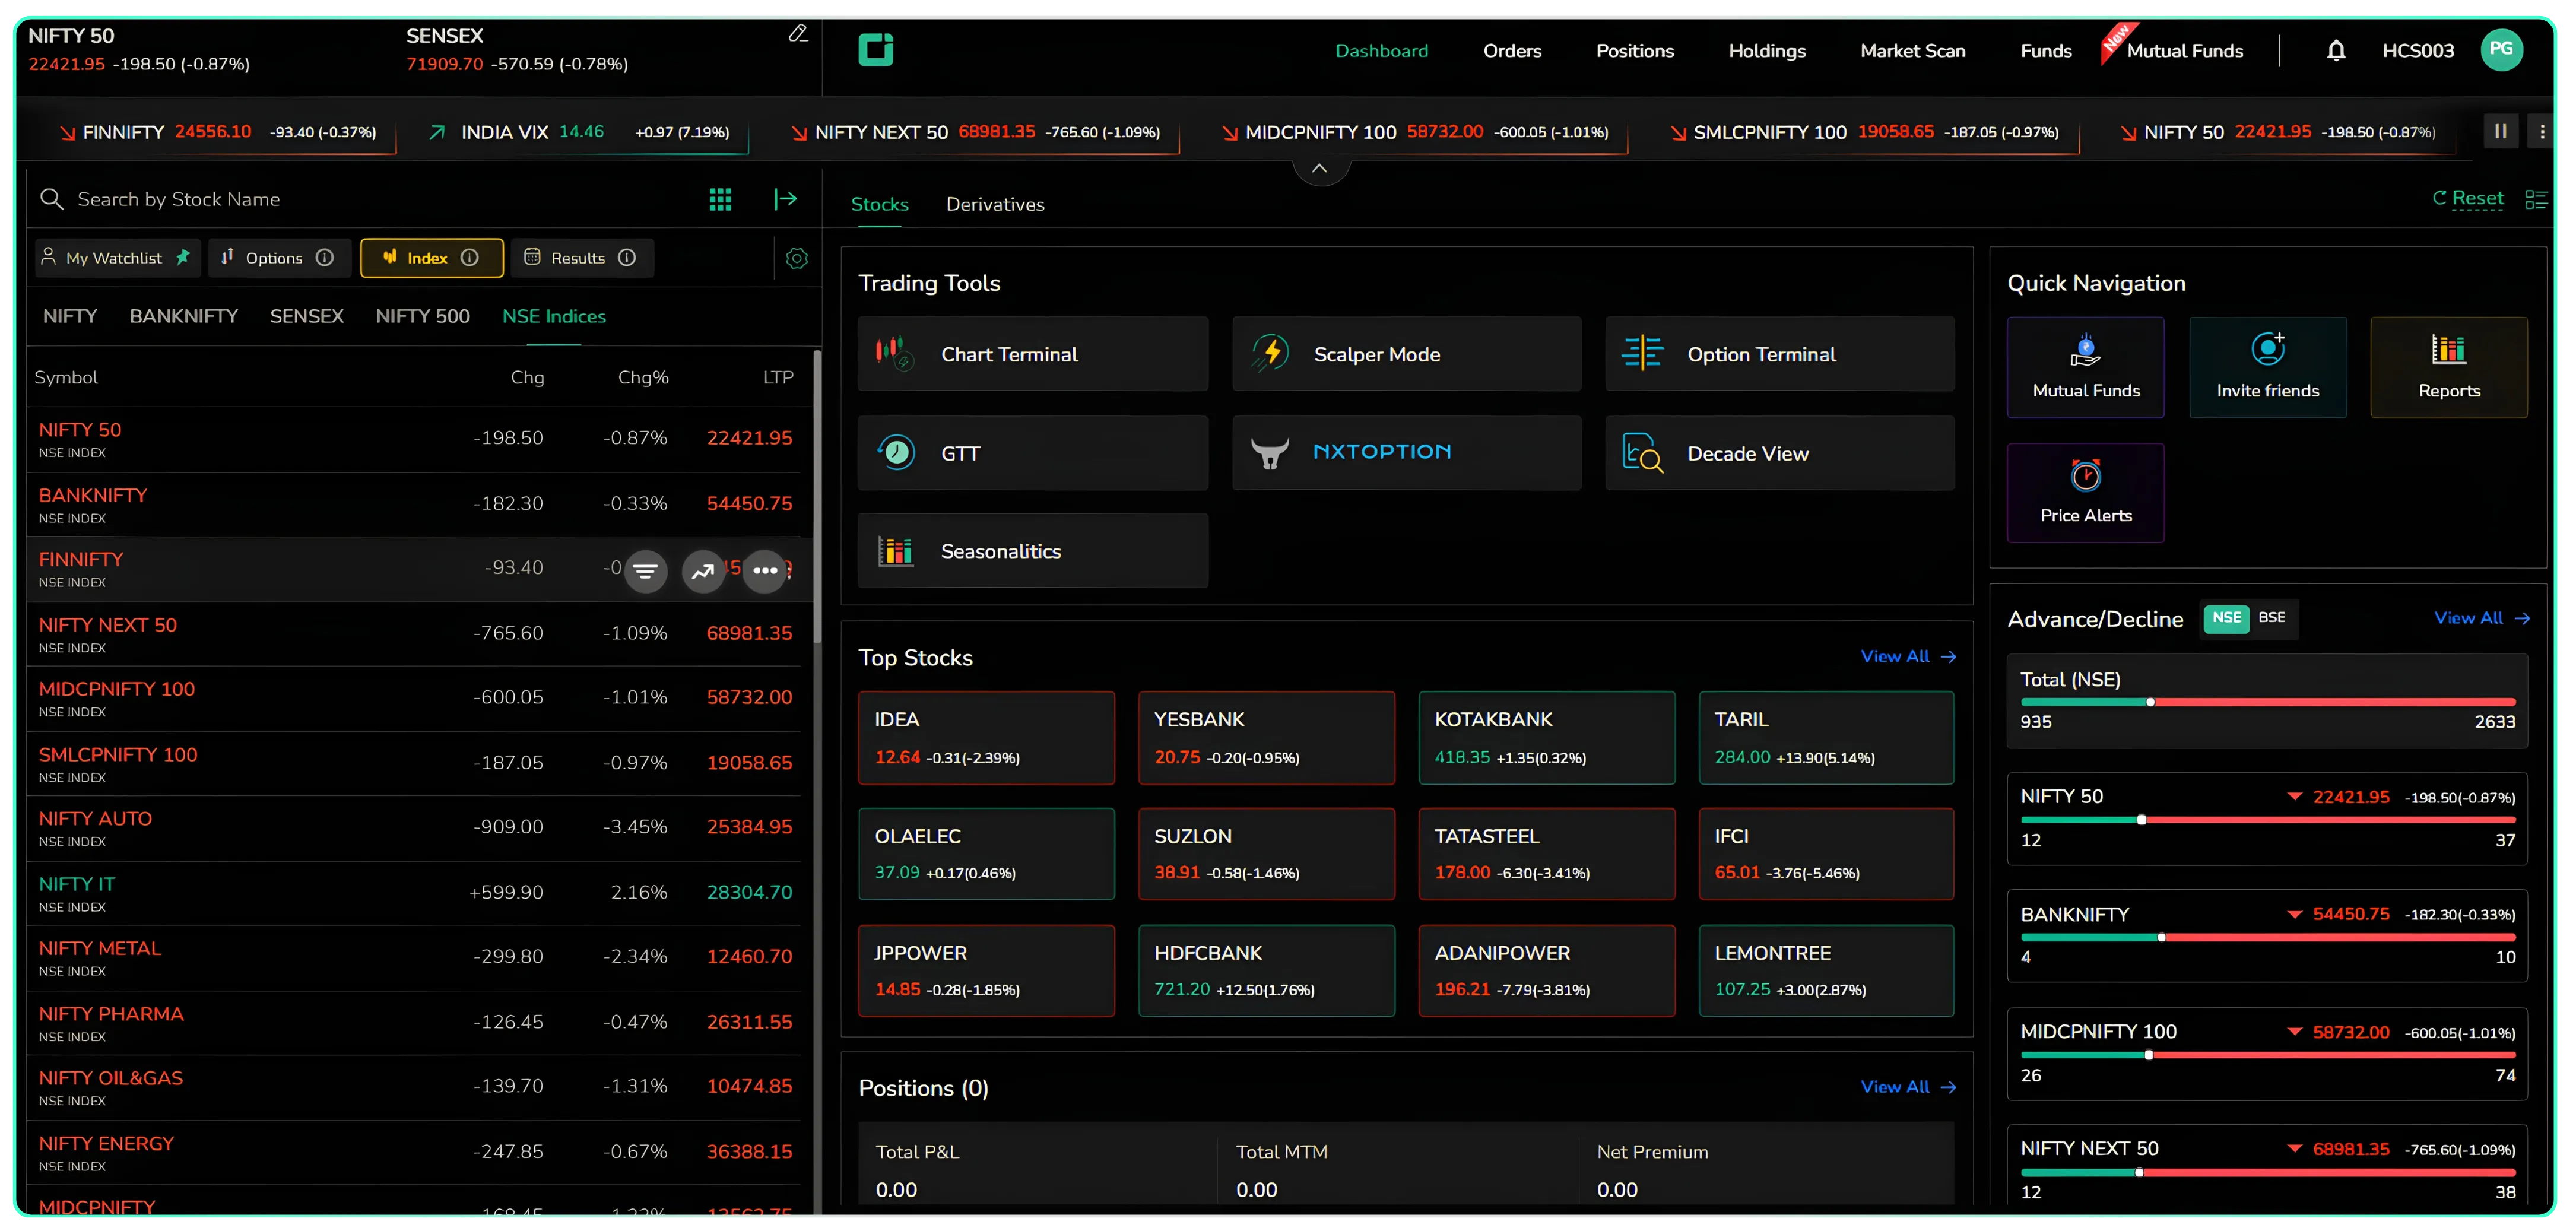Open the Seasonalitics tool
Viewport: 2576px width, 1231px height.
(1032, 551)
